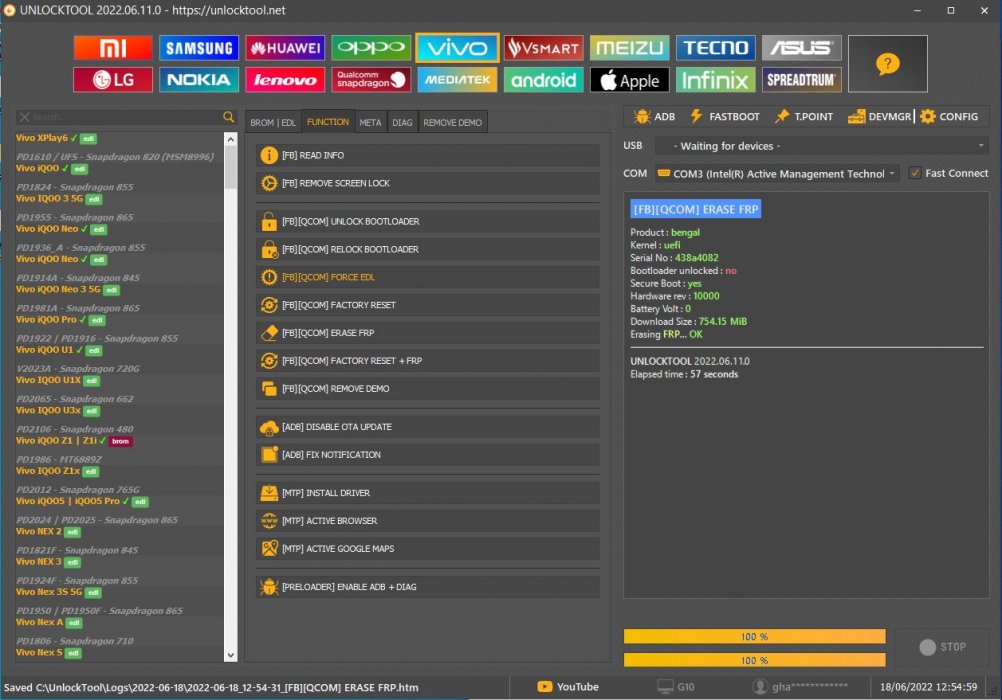Open the Huawei brand section

[285, 48]
